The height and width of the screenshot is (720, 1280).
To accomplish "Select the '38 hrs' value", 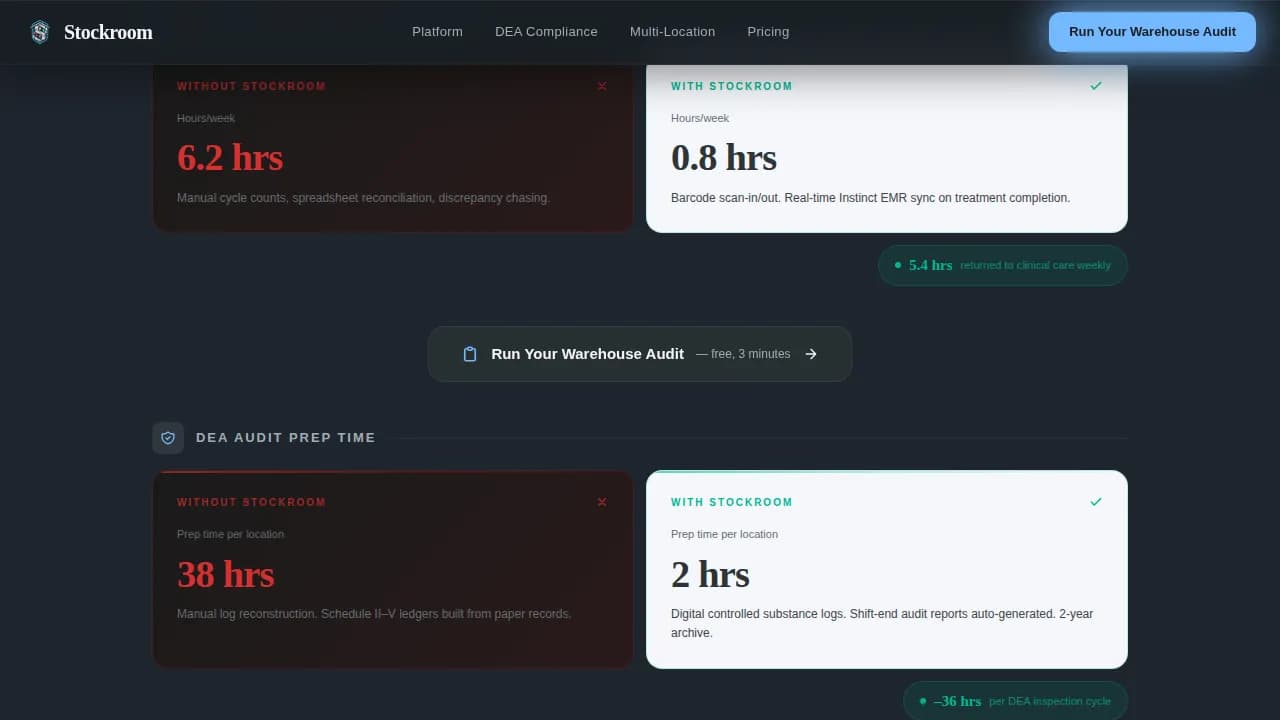I will tap(226, 575).
